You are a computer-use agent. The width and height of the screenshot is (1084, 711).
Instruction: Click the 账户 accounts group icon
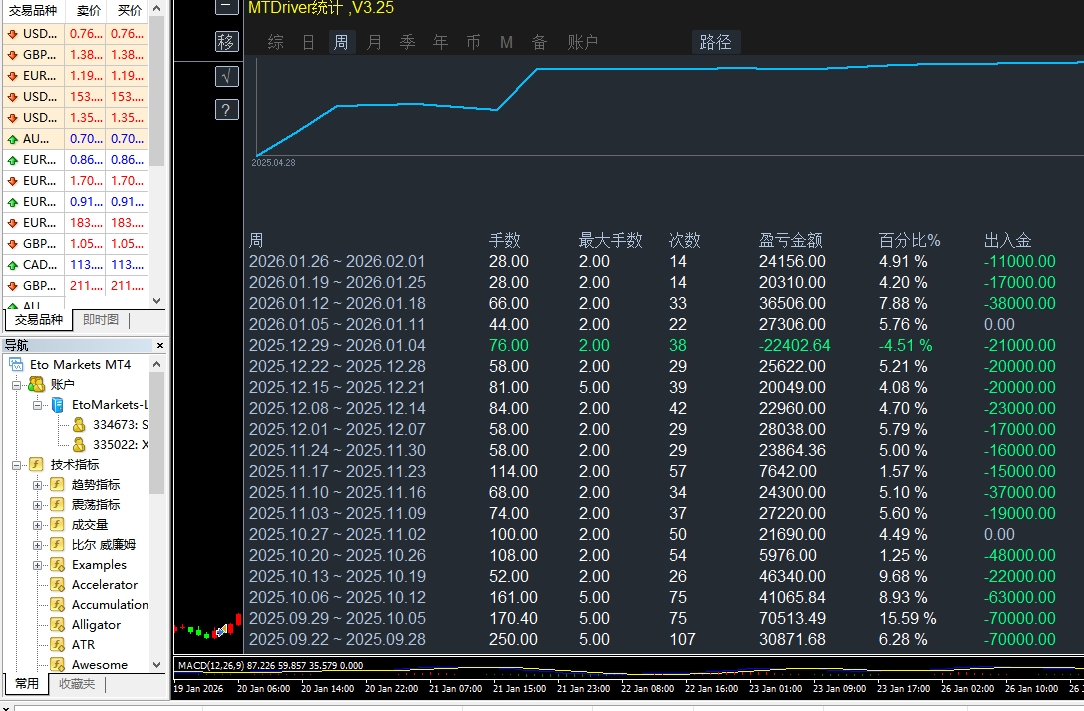coord(37,385)
